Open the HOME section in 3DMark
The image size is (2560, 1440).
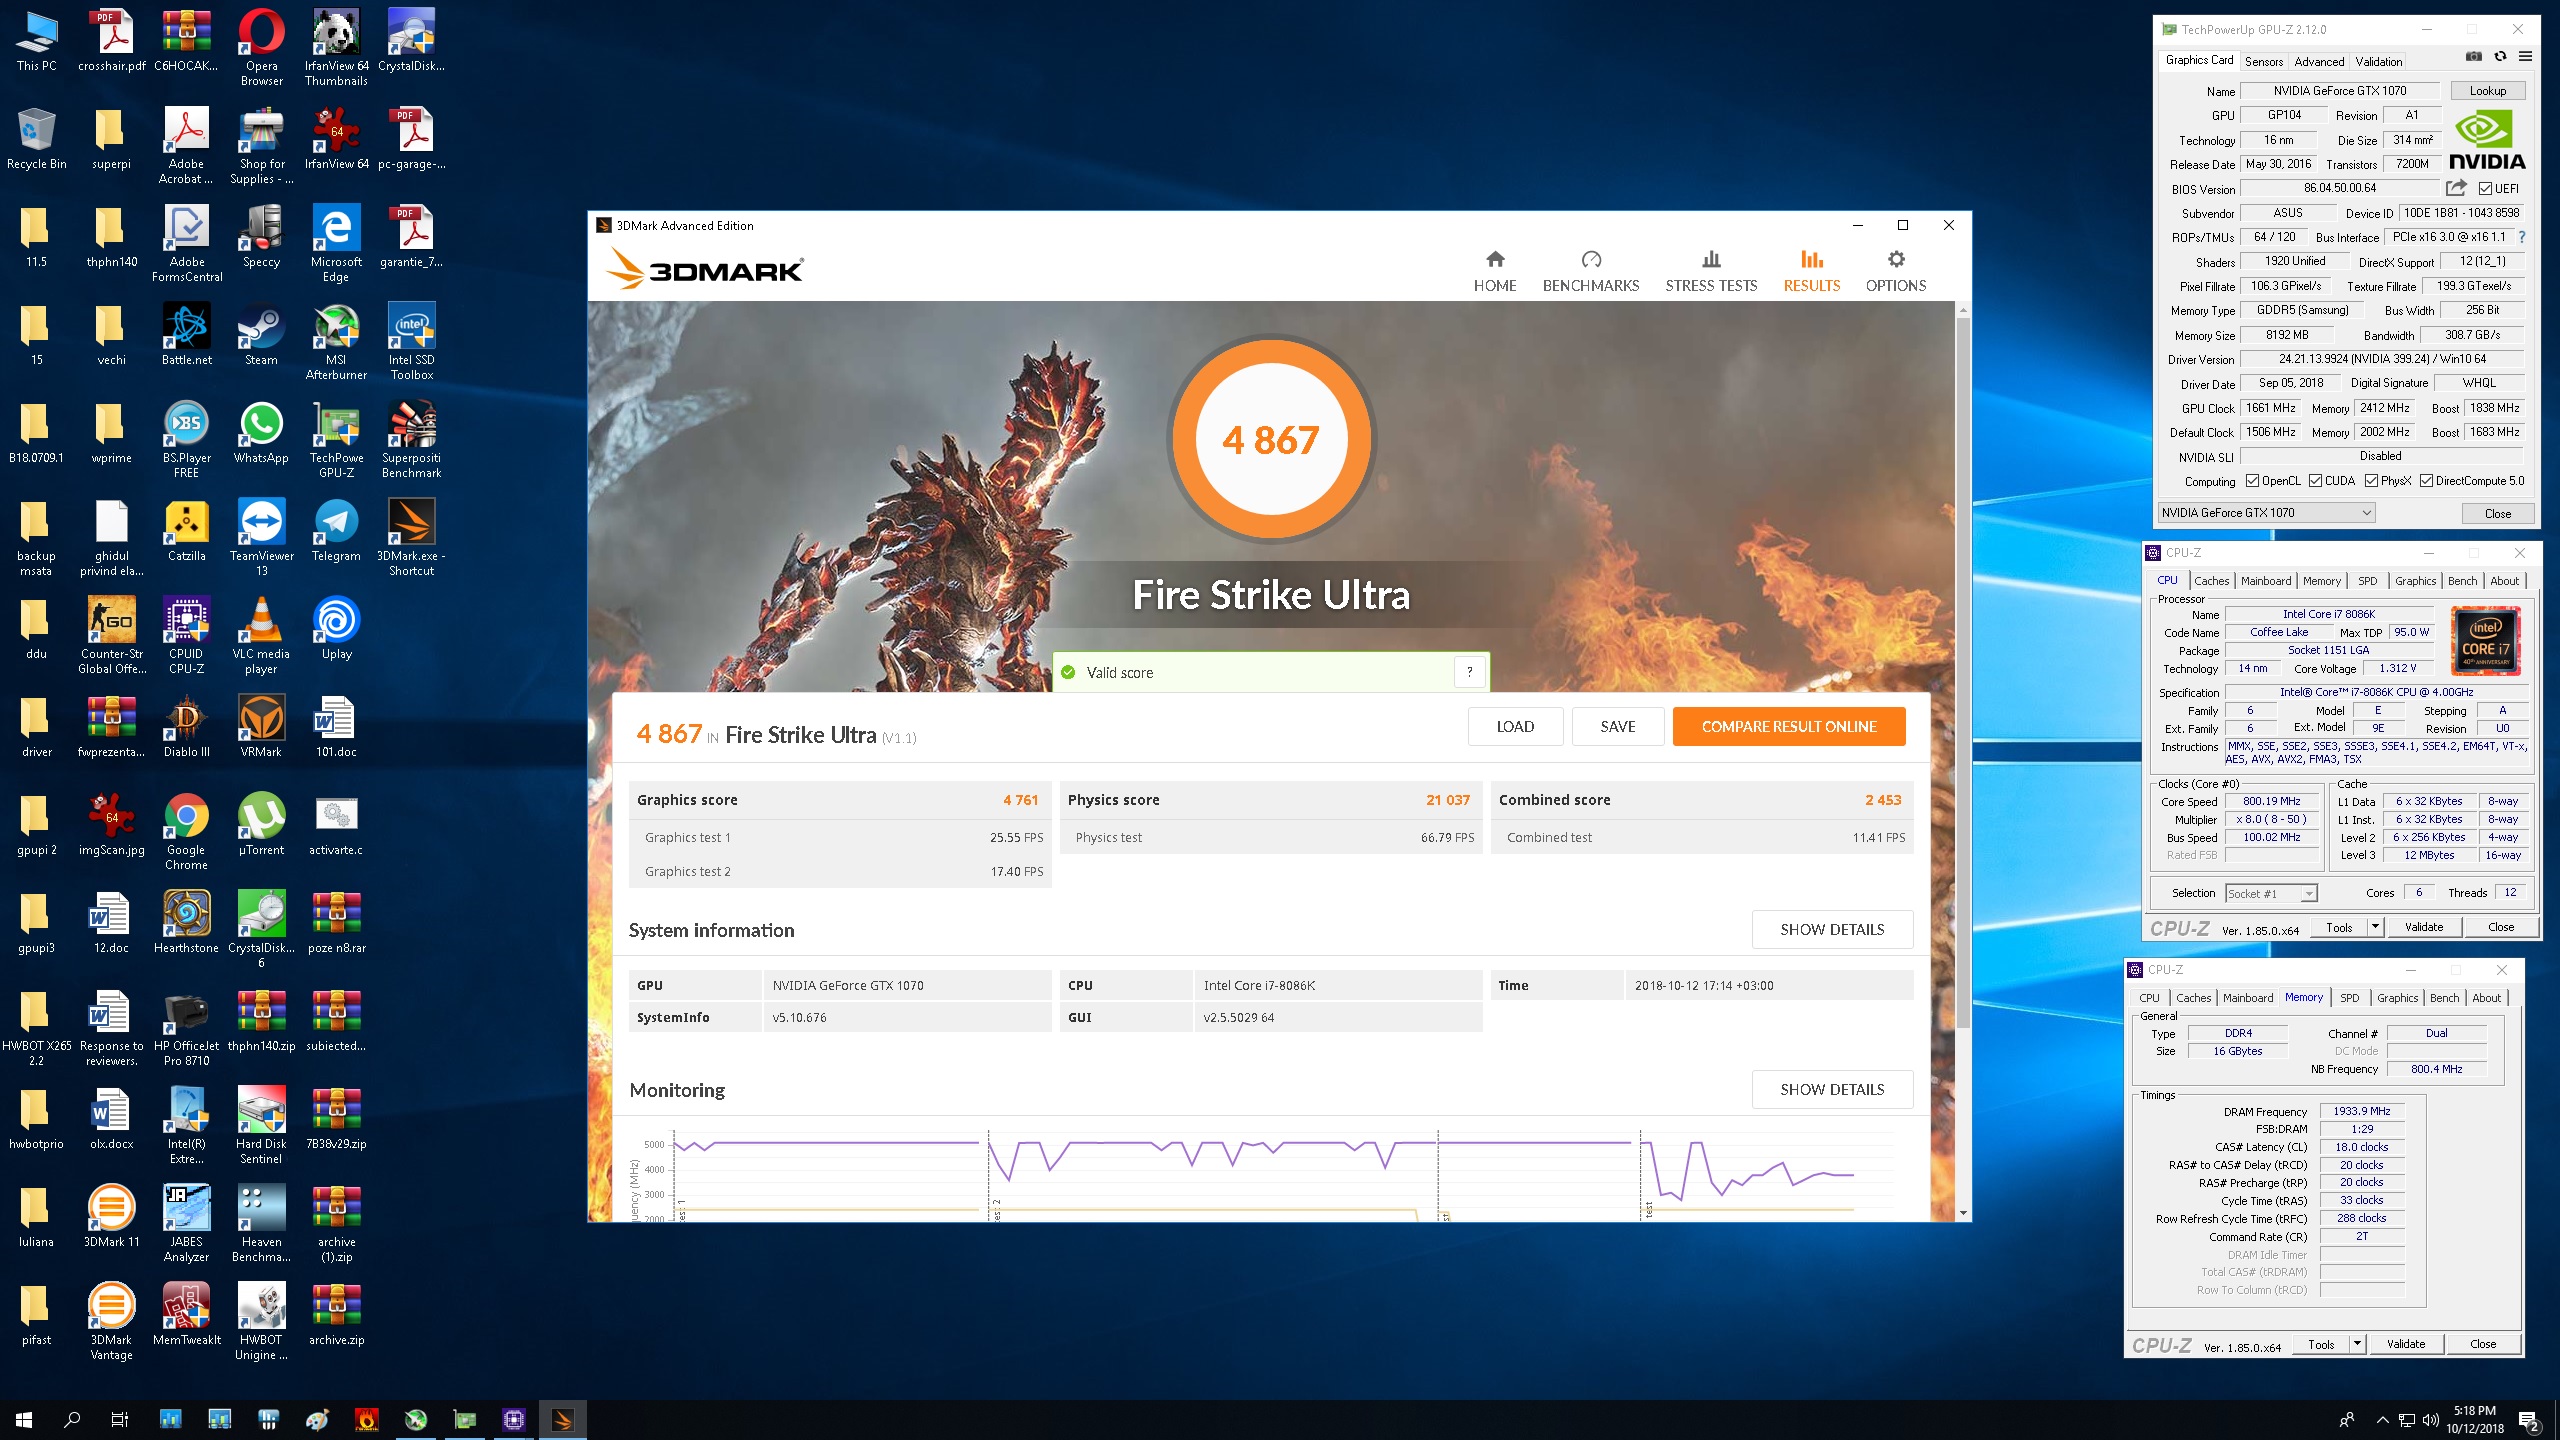(1495, 271)
